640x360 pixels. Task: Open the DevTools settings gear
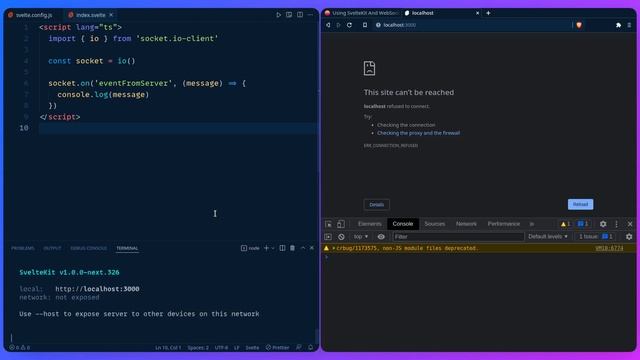coord(603,224)
